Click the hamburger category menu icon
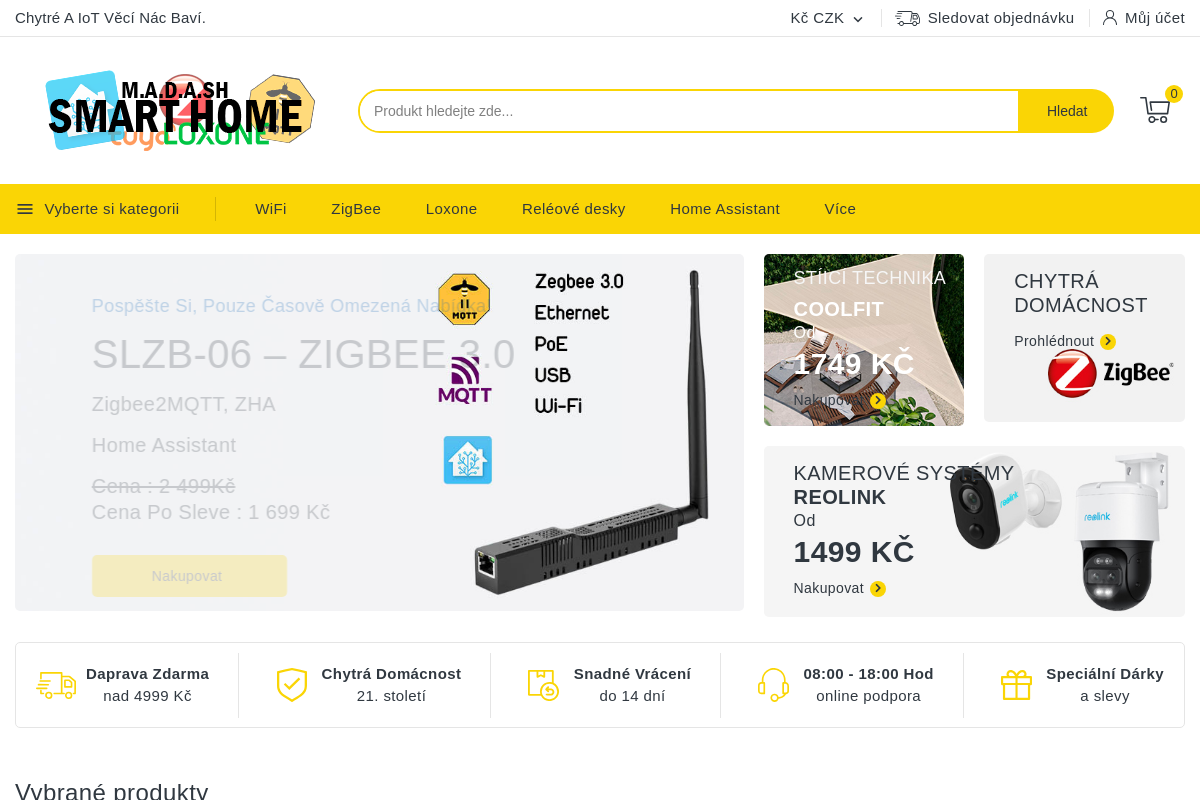This screenshot has height=800, width=1200. [25, 209]
